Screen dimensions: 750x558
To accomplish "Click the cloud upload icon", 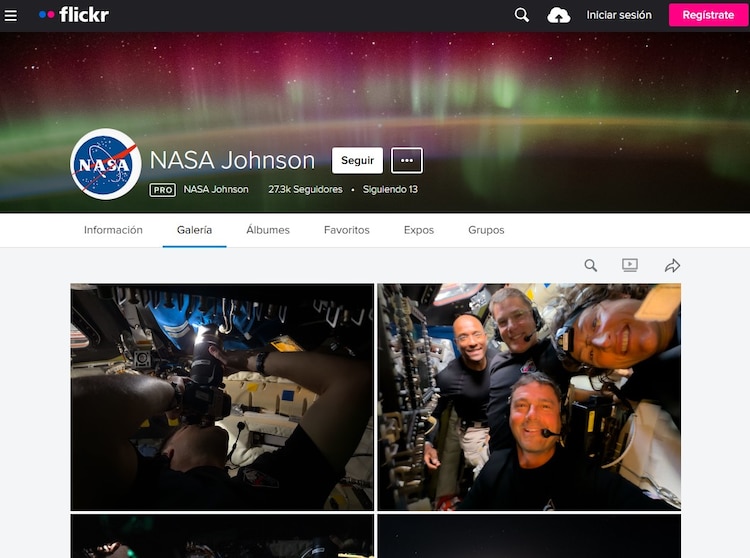I will click(558, 16).
